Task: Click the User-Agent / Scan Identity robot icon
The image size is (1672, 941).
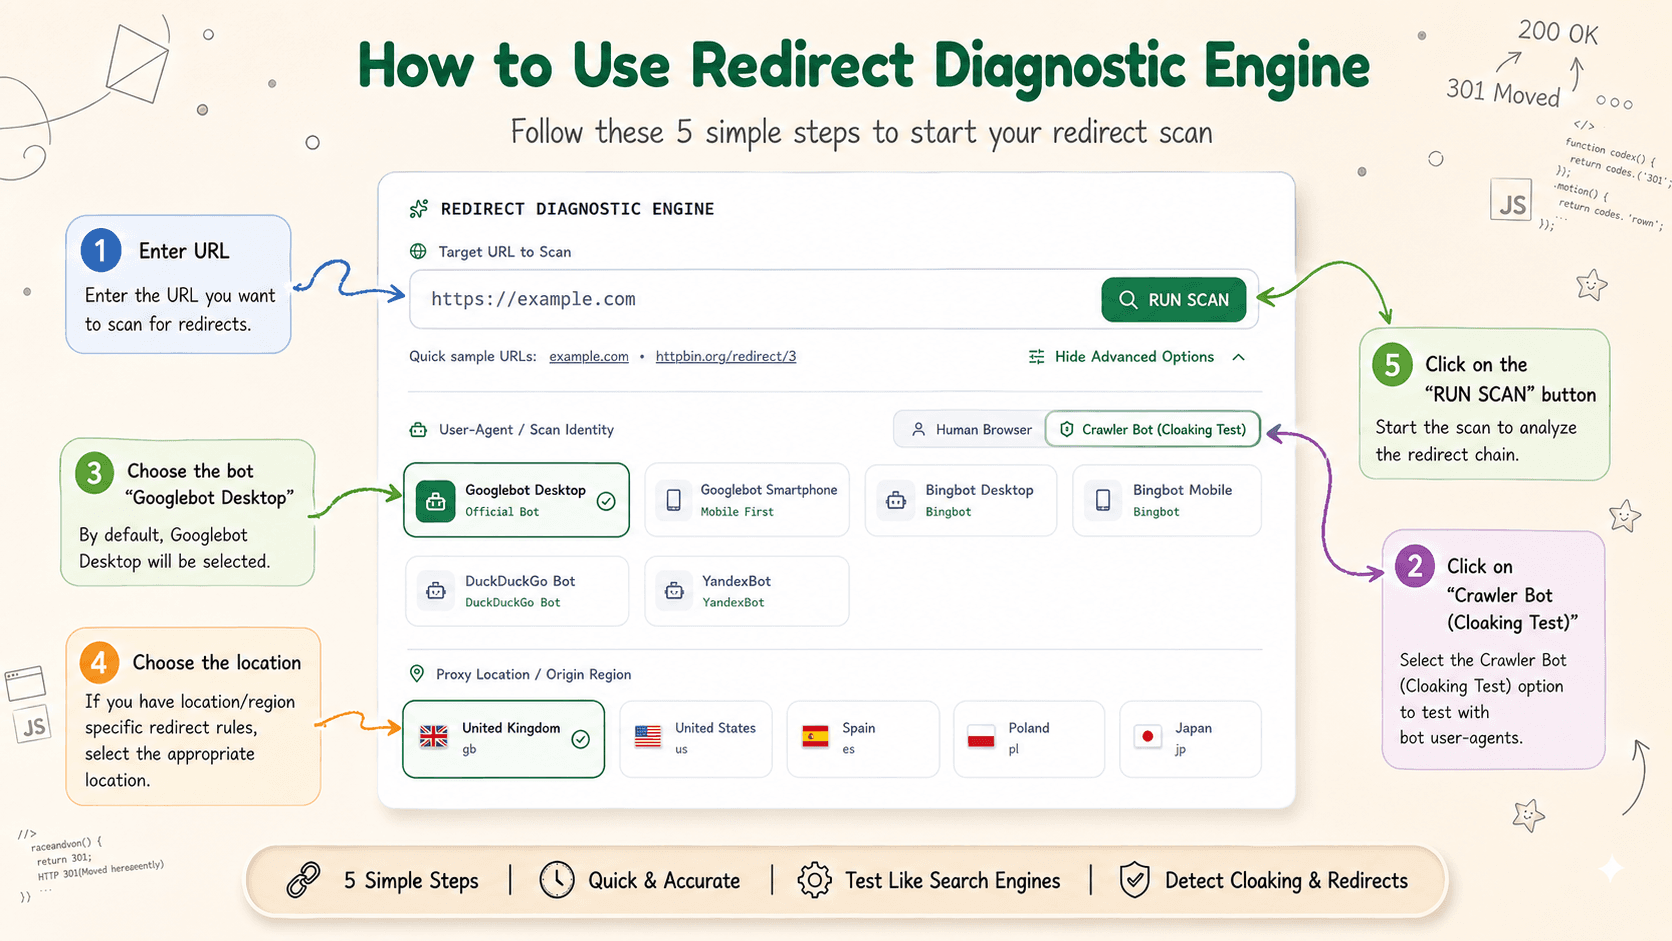Action: coord(418,430)
